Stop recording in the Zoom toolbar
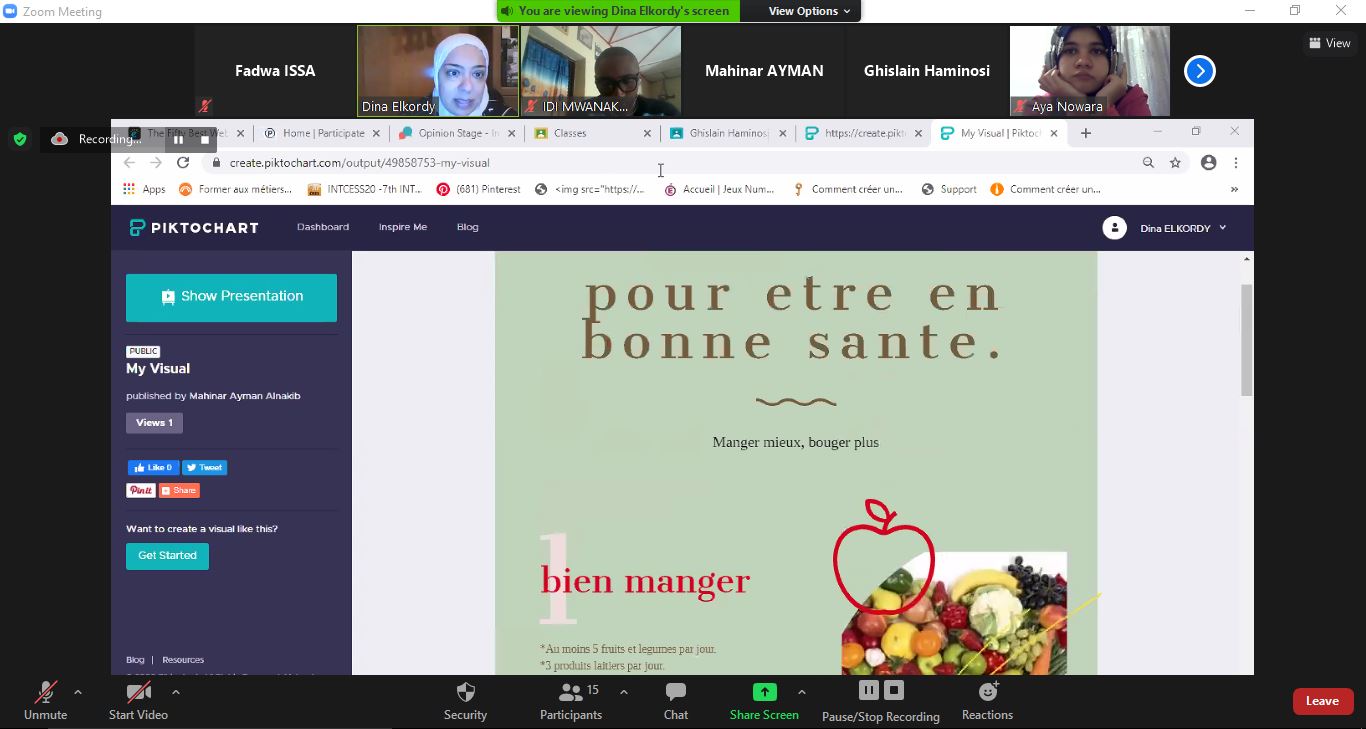 (x=895, y=690)
